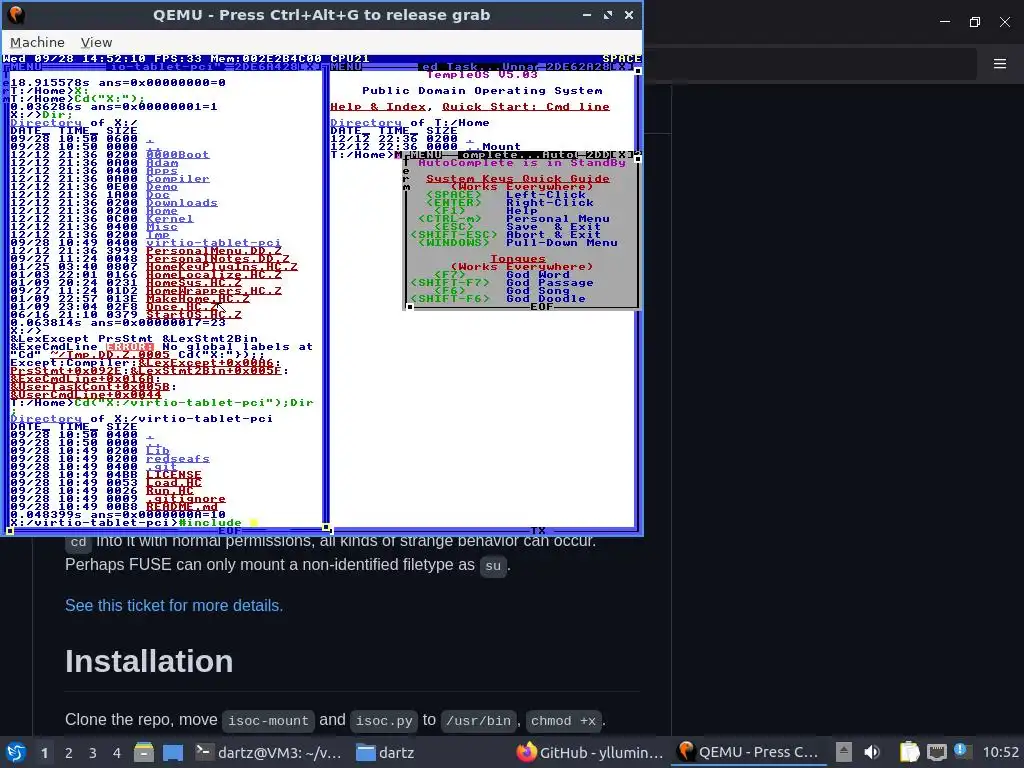Open the redseafs directory link

tap(178, 458)
